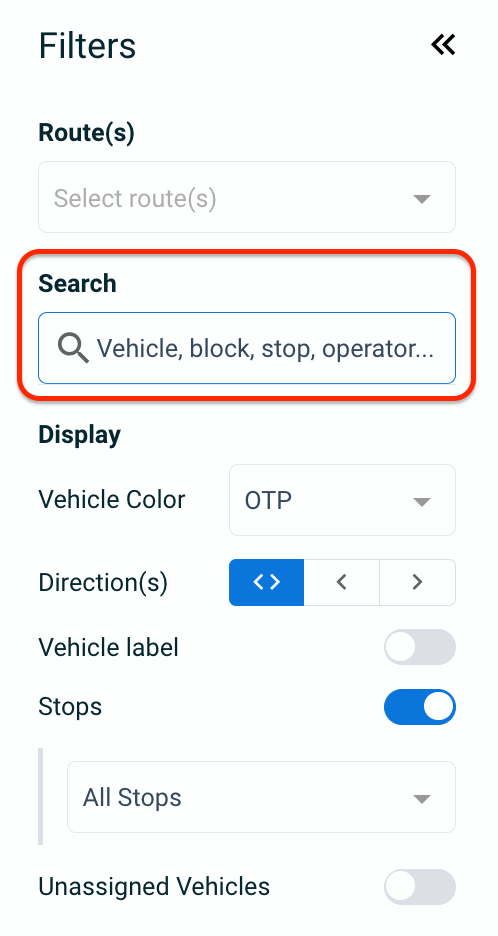Enable Unassigned Vehicles switch
The image size is (498, 936).
tap(420, 887)
